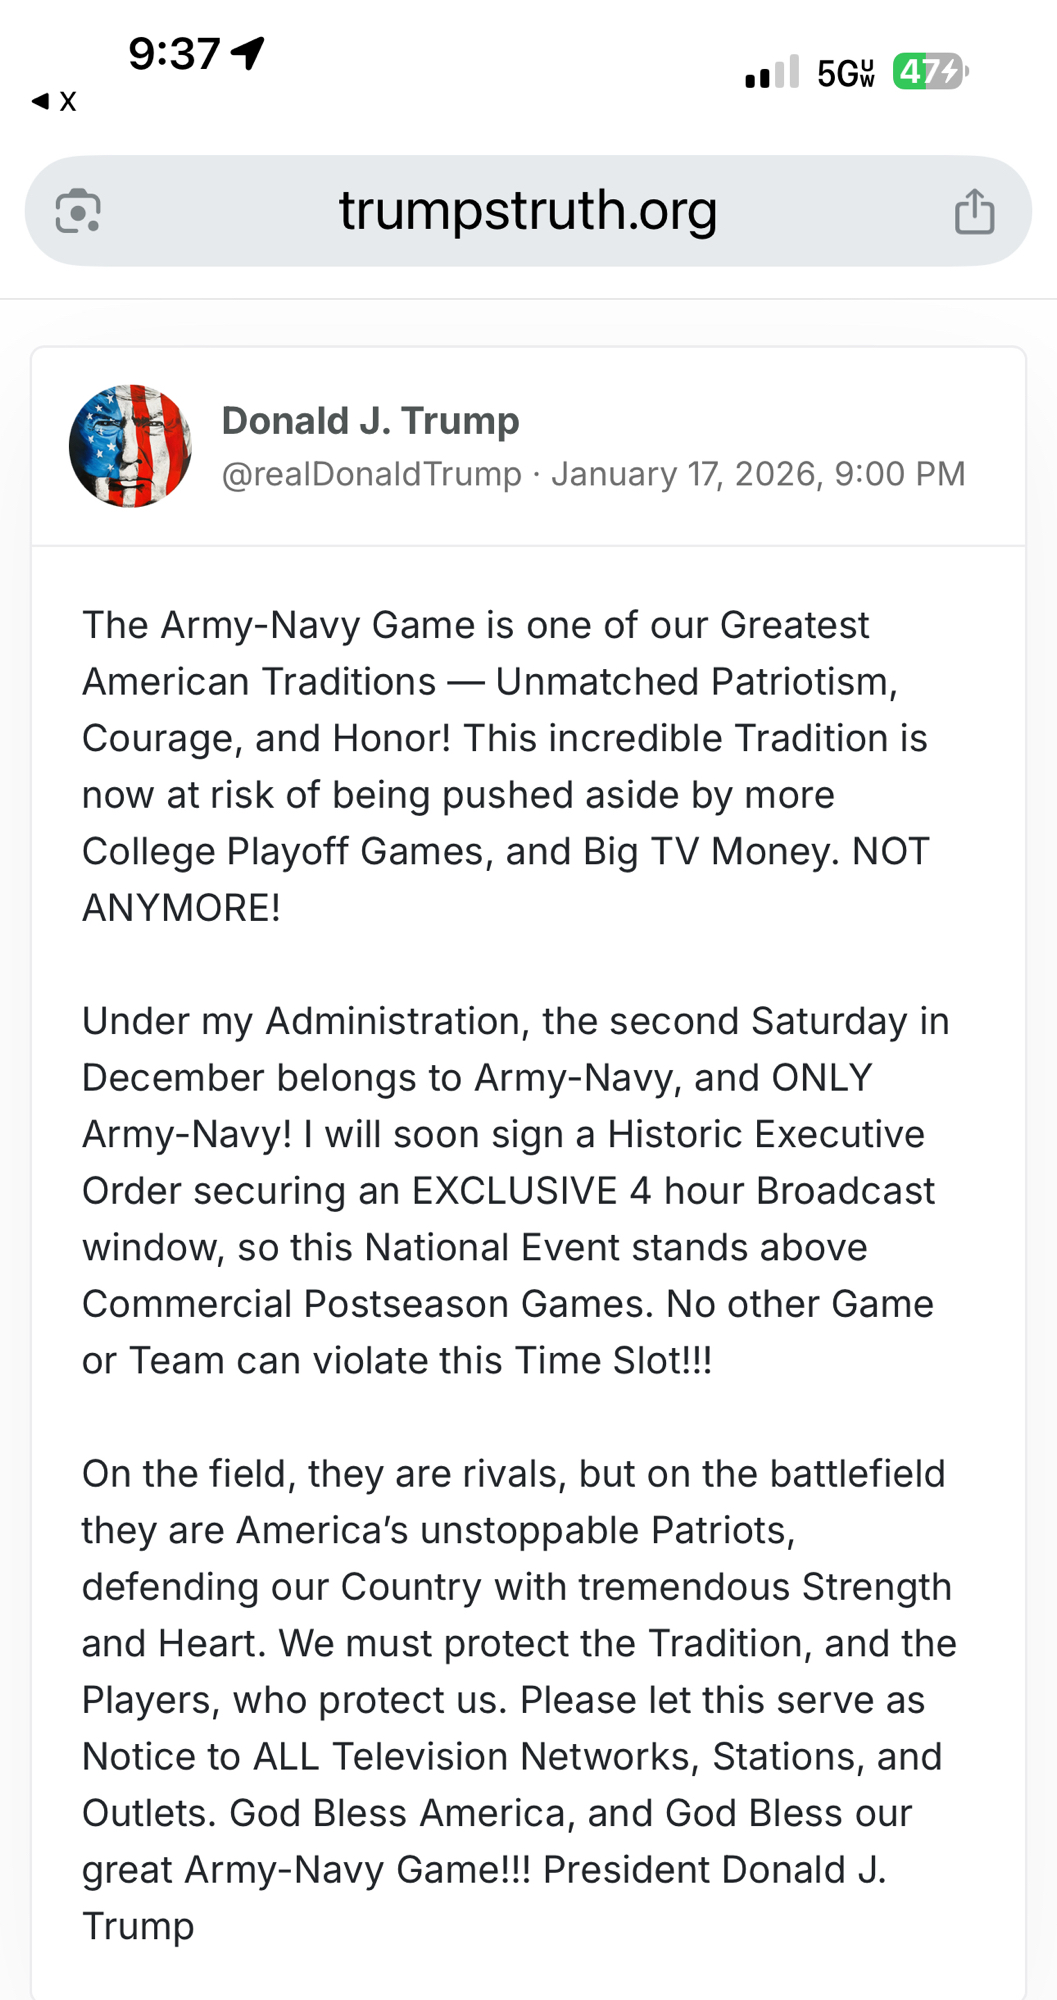Screen dimensions: 1057x2000
Task: Tap the camera scan icon in address bar
Action: pos(78,211)
